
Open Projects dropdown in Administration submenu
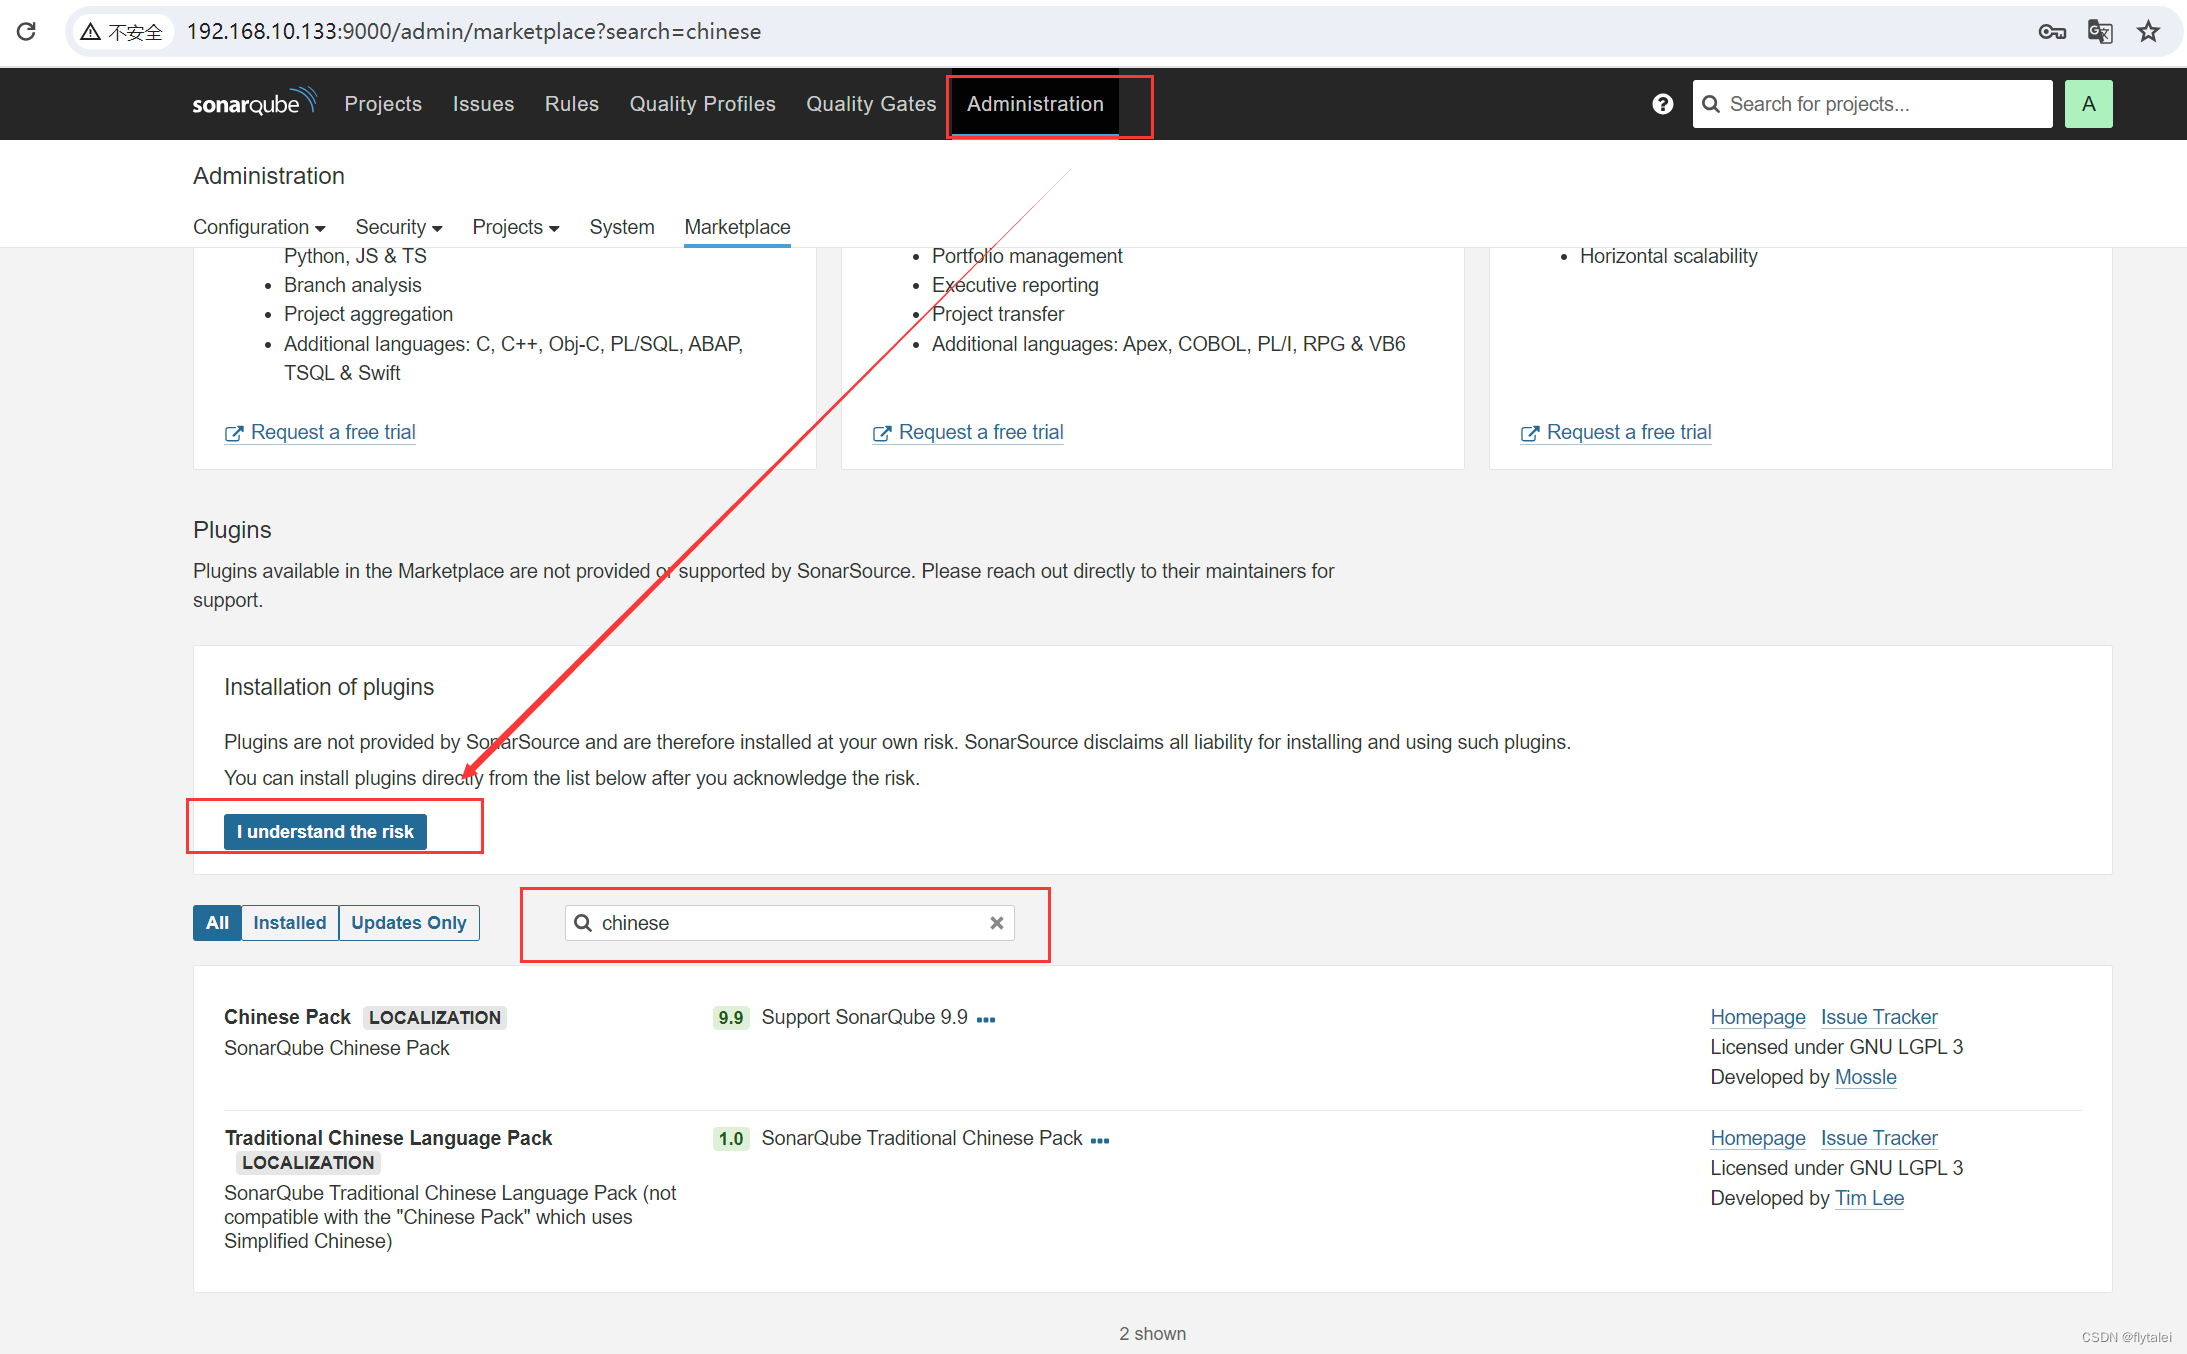click(x=515, y=227)
